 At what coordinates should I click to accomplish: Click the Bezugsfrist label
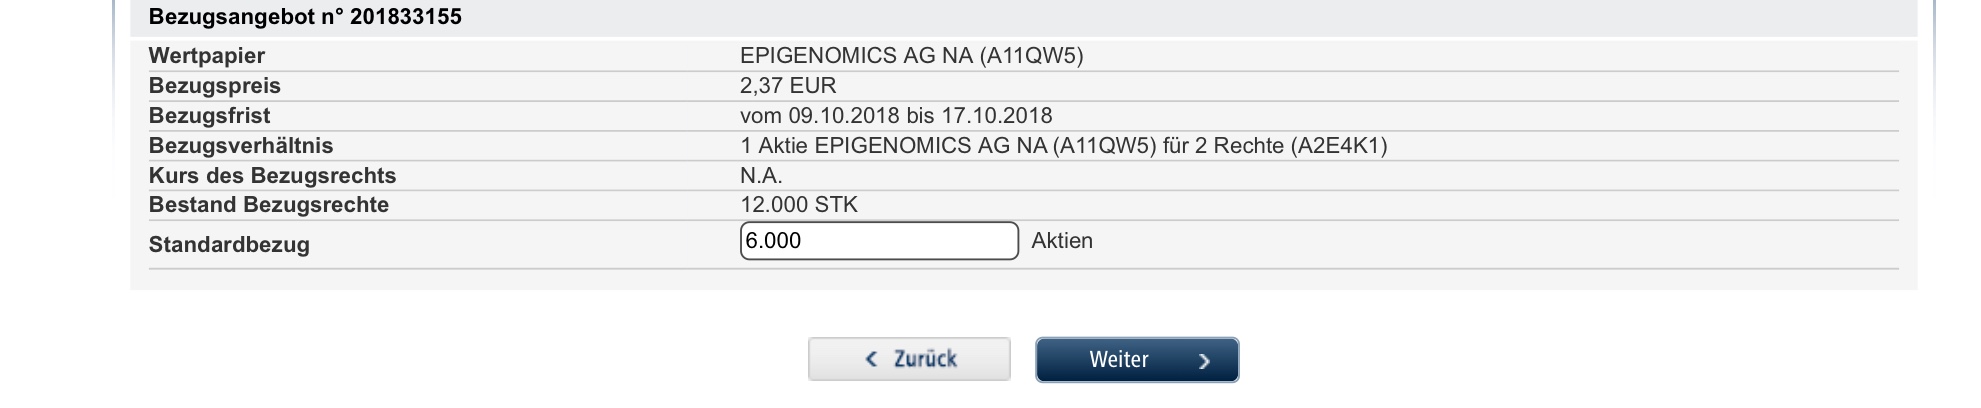click(210, 116)
